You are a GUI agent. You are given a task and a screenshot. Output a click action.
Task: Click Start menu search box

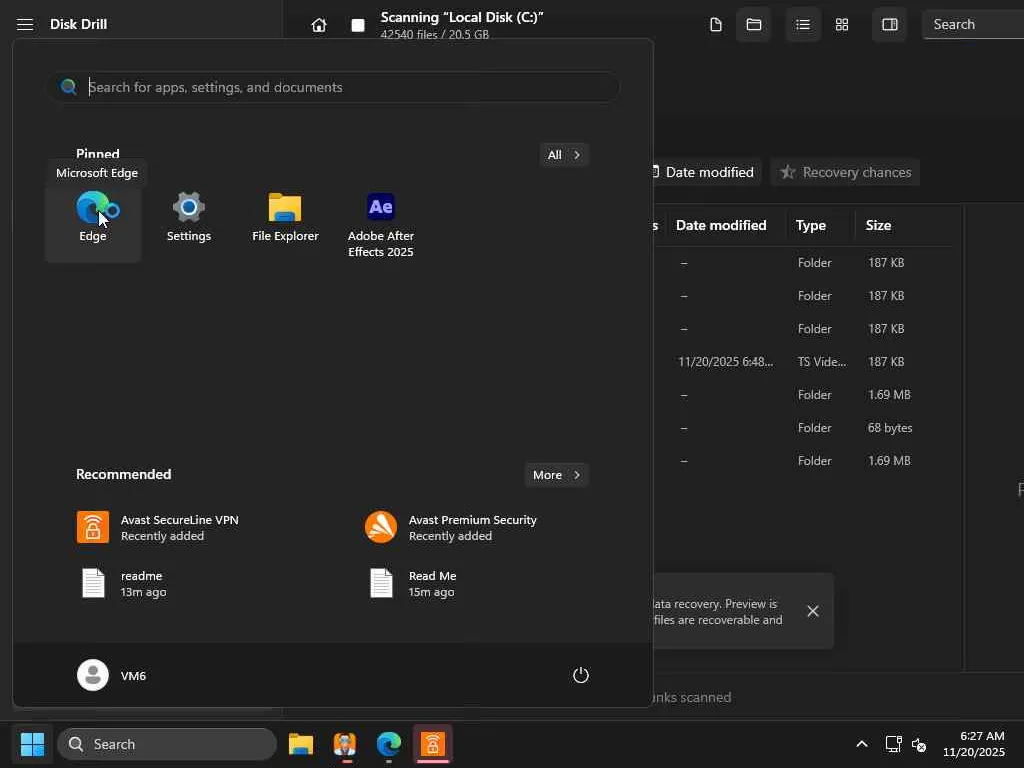coord(334,87)
